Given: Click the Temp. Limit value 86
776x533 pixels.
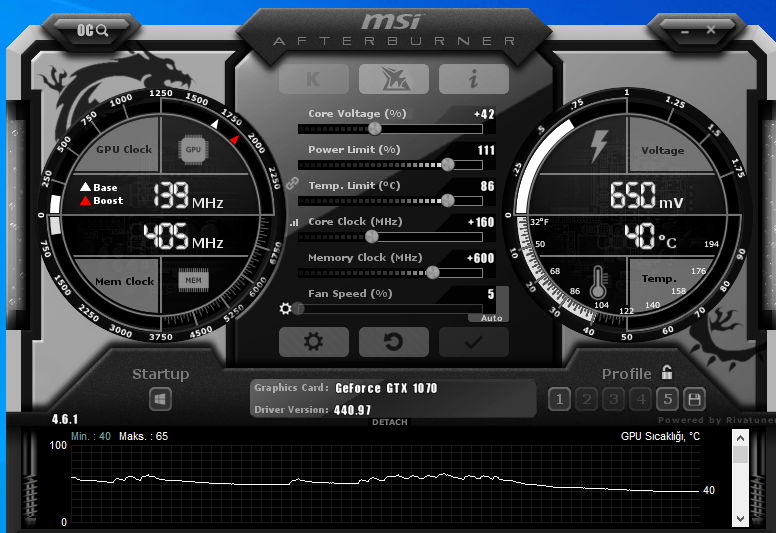Looking at the screenshot, I should tap(487, 186).
